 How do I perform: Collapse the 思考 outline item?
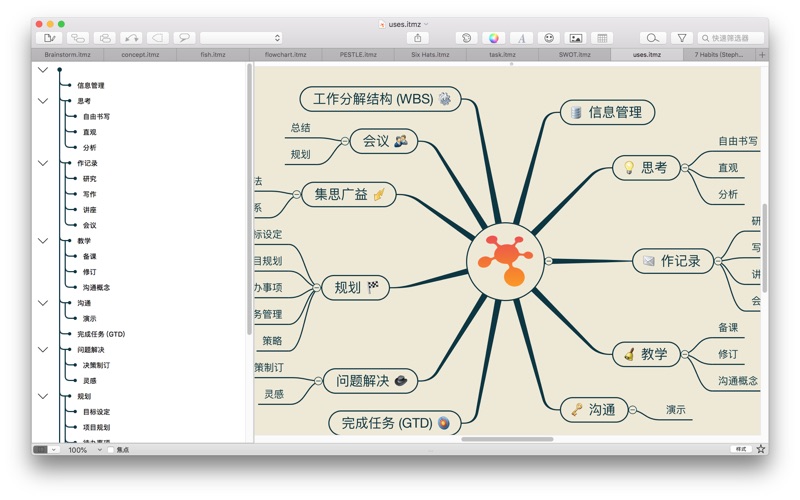point(43,101)
